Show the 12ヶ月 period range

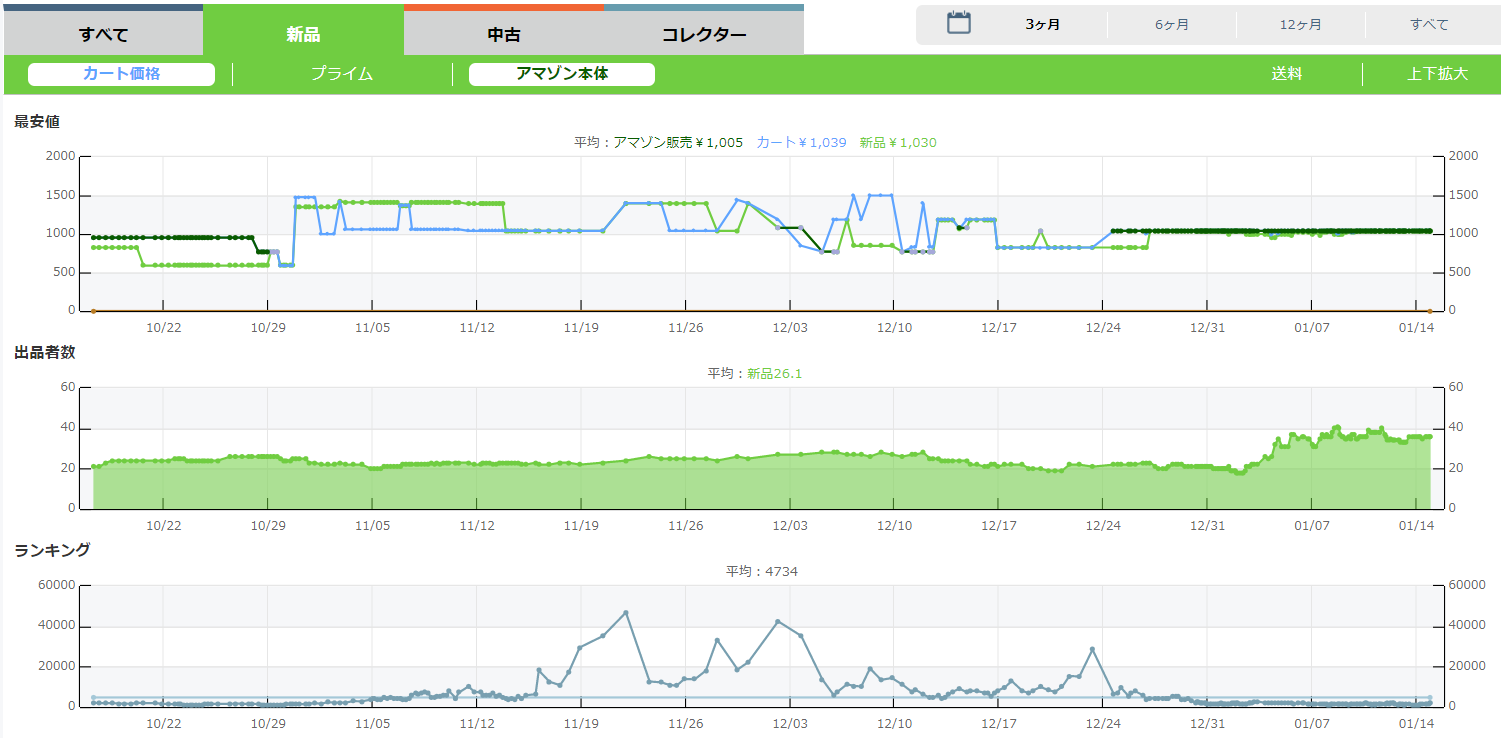pyautogui.click(x=1300, y=25)
